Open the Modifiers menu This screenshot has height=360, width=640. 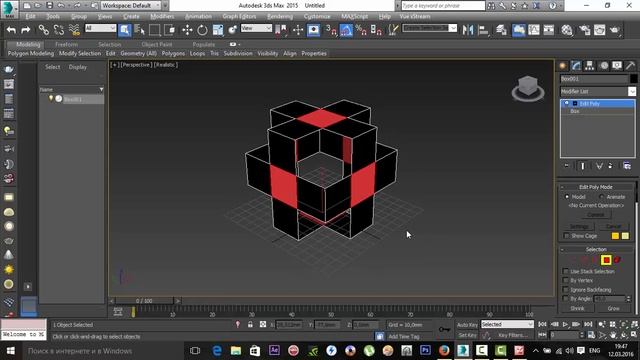pyautogui.click(x=162, y=16)
